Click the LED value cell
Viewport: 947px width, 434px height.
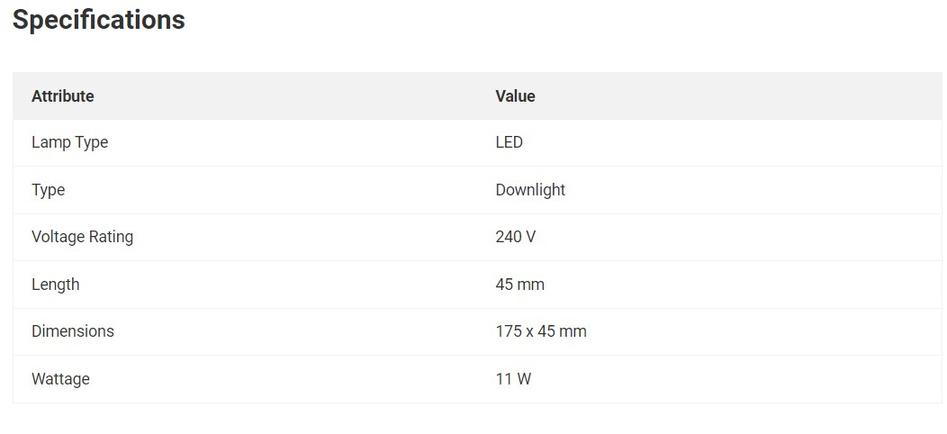(509, 142)
